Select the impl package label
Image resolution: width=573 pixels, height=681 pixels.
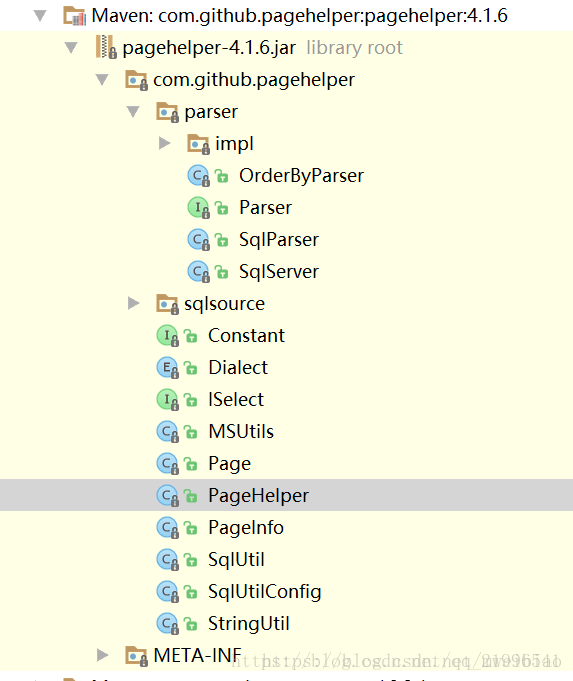[235, 144]
